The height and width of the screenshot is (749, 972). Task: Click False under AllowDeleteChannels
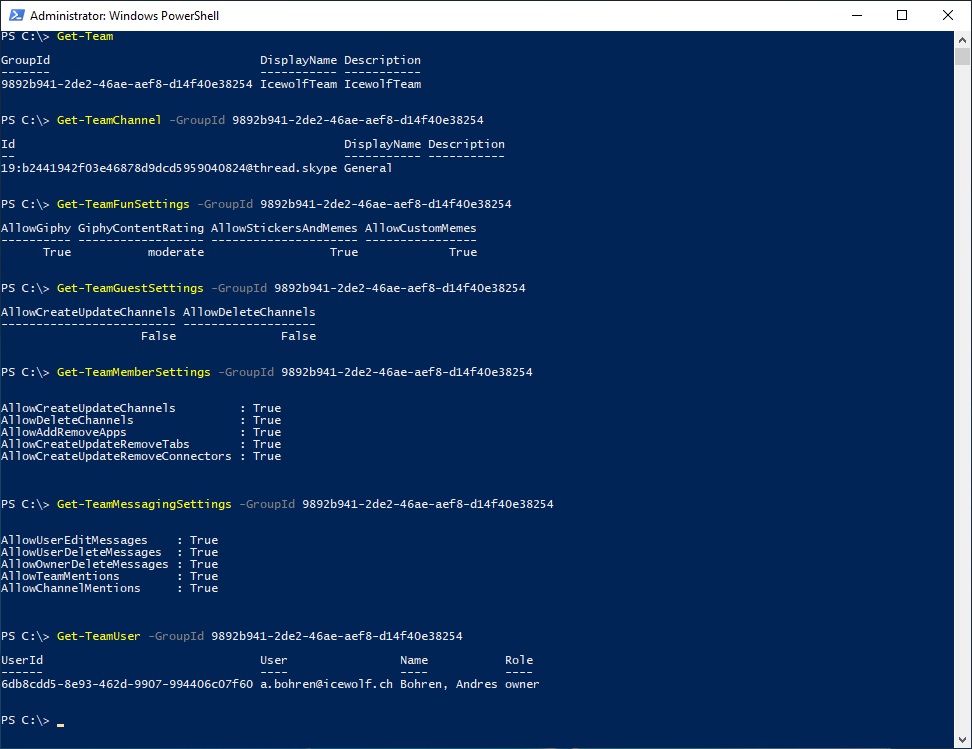point(299,336)
